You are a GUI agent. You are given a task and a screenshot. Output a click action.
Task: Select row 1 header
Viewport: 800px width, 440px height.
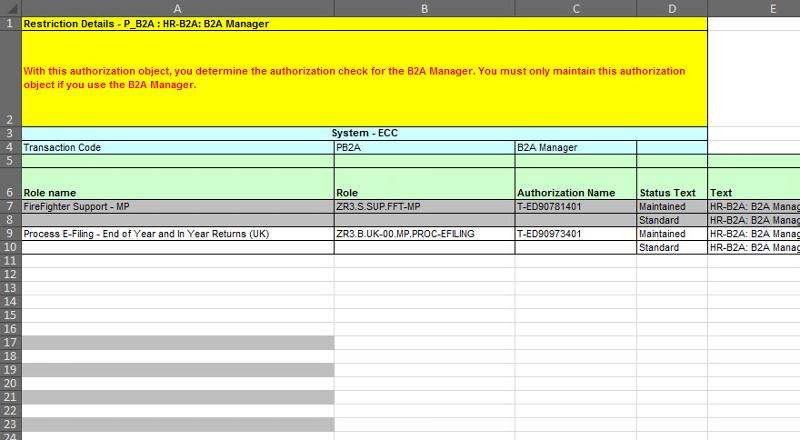[x=10, y=23]
